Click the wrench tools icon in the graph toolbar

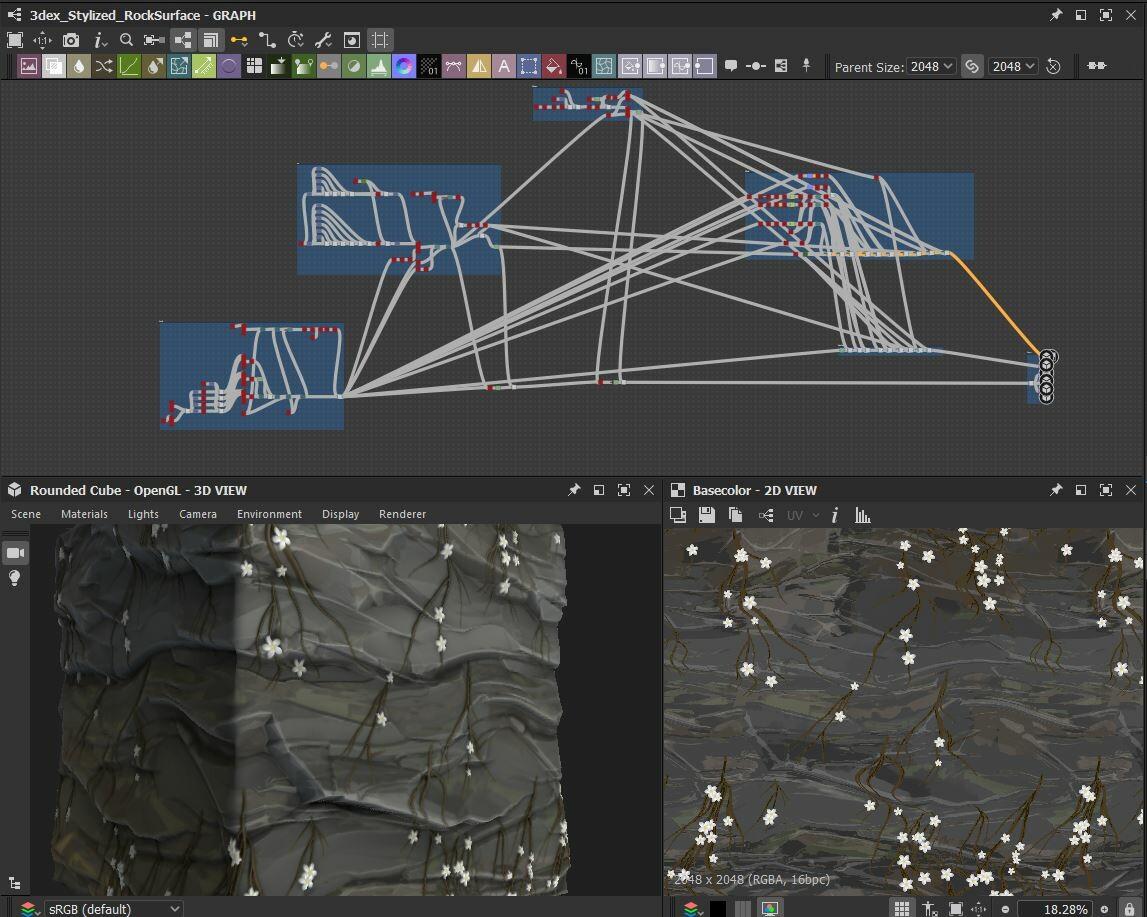tap(322, 40)
